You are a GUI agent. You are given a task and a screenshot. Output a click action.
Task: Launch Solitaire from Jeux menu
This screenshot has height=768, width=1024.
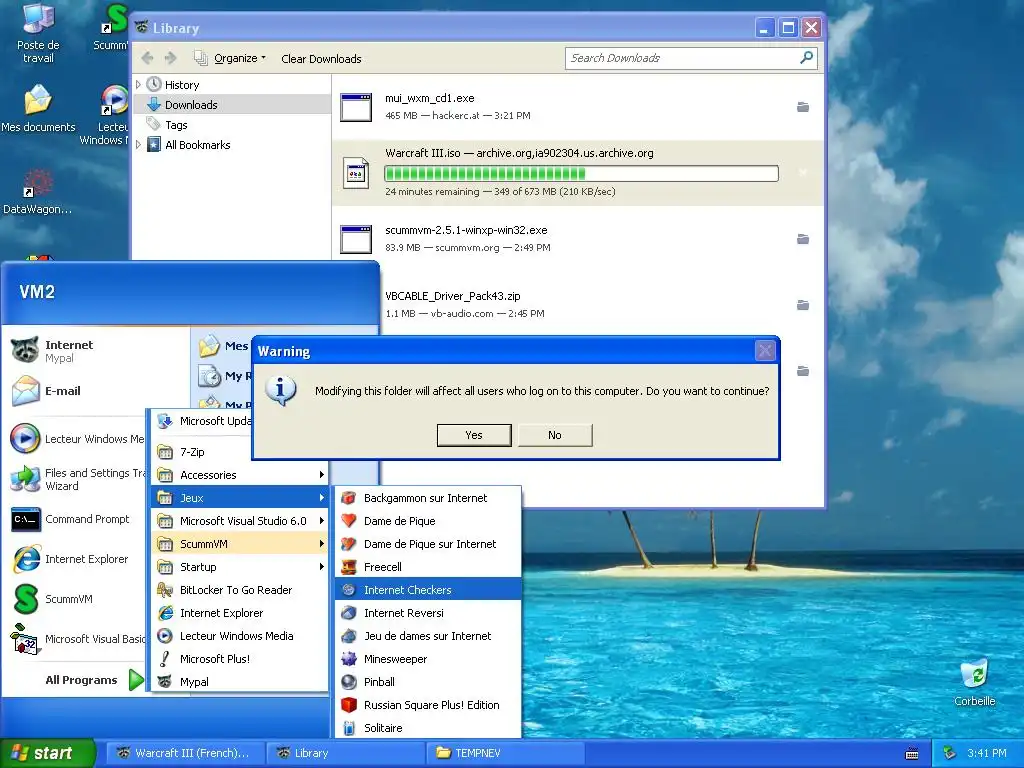pos(428,728)
